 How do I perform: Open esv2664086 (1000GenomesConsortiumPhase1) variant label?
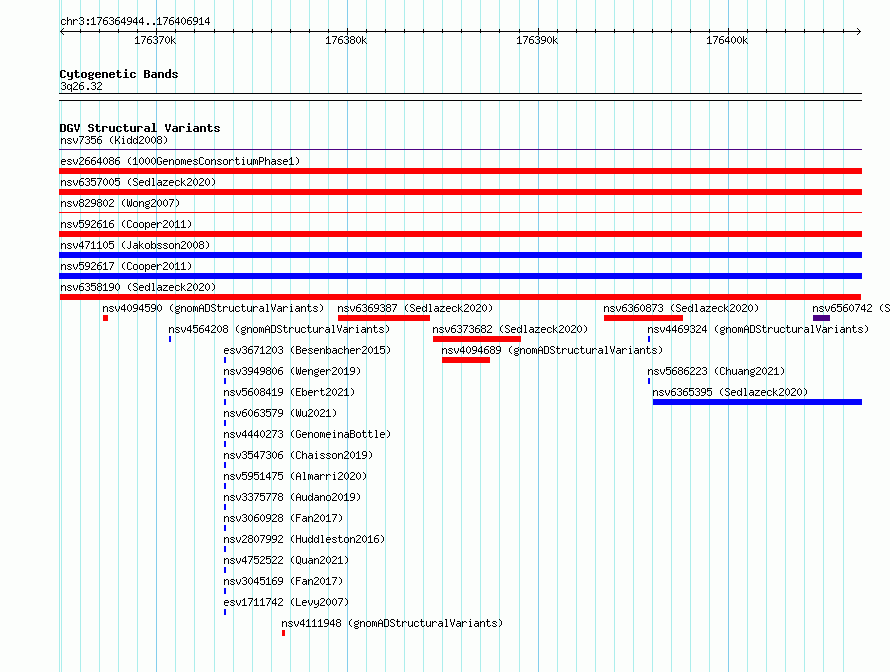click(x=180, y=161)
